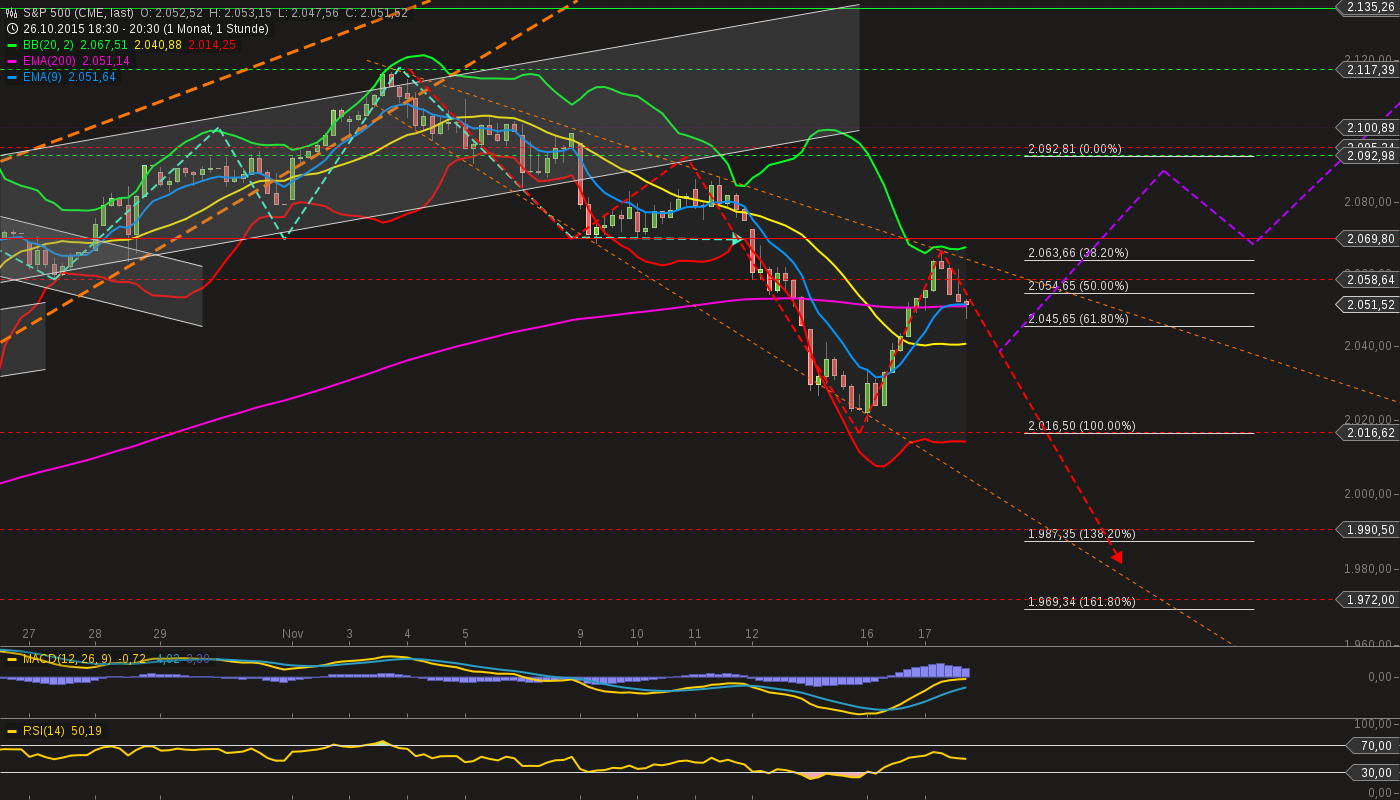Image resolution: width=1400 pixels, height=800 pixels.
Task: Click the 2.092,98 price axis label
Action: coord(1366,156)
